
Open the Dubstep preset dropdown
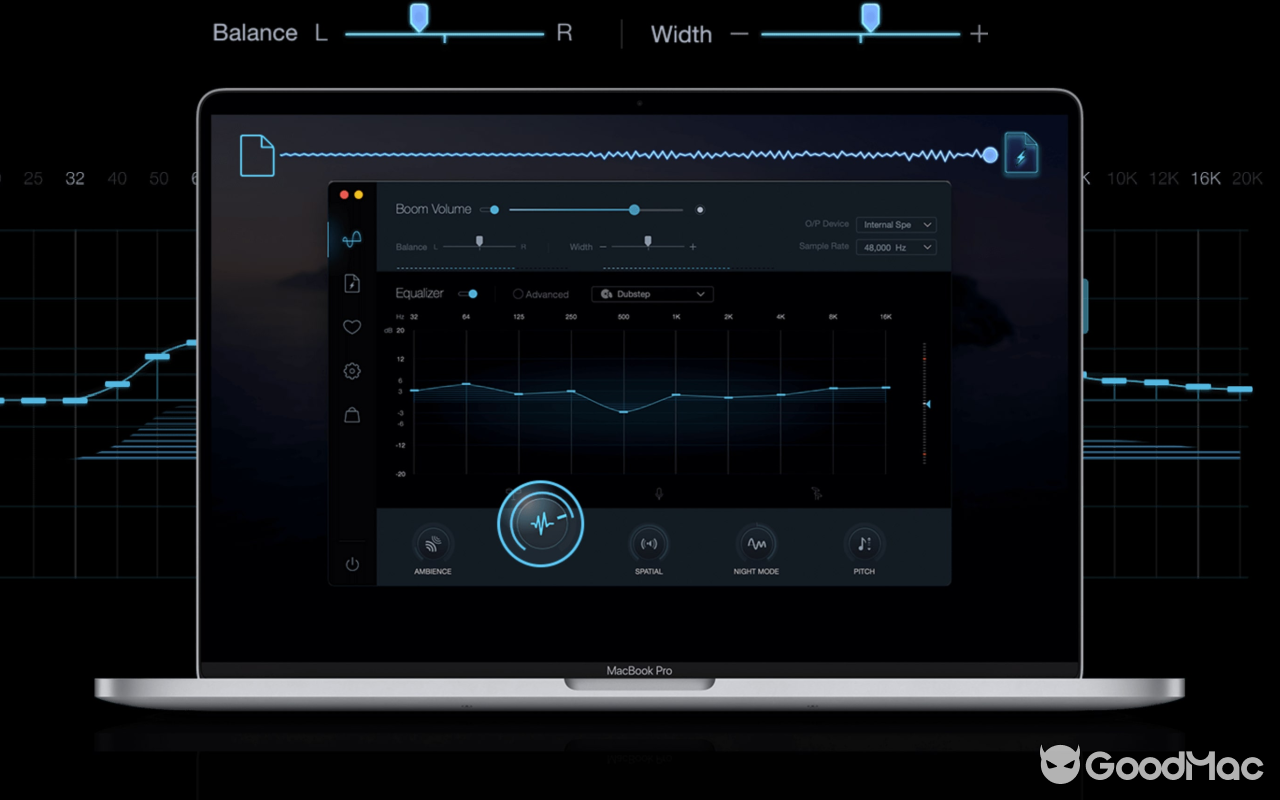point(651,294)
